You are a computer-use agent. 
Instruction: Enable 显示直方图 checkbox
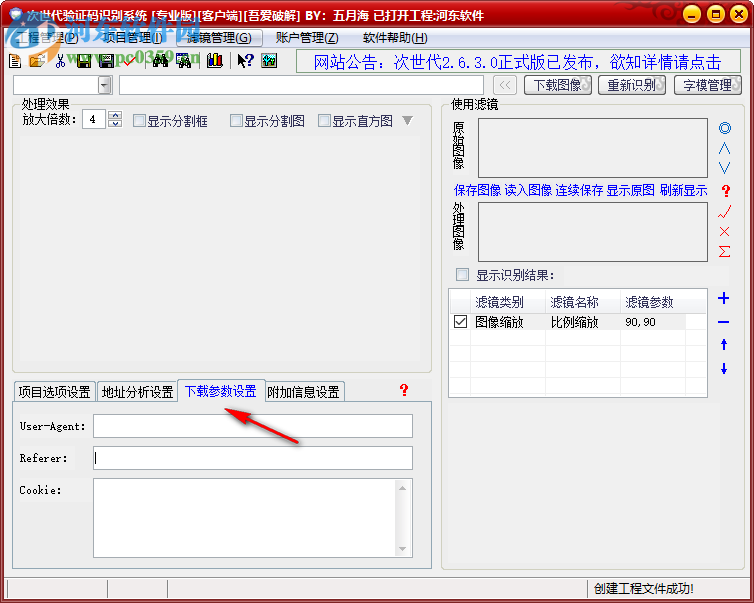pyautogui.click(x=324, y=121)
